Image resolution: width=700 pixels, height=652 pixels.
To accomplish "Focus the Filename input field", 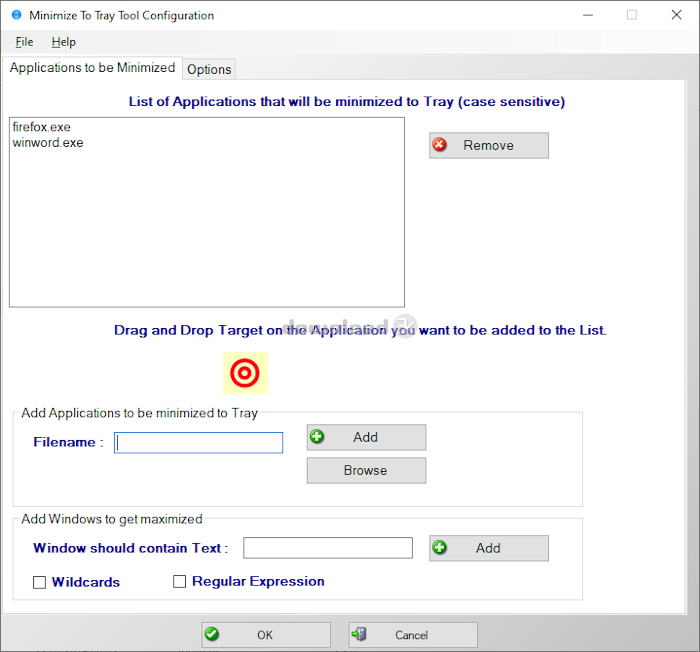I will click(198, 443).
